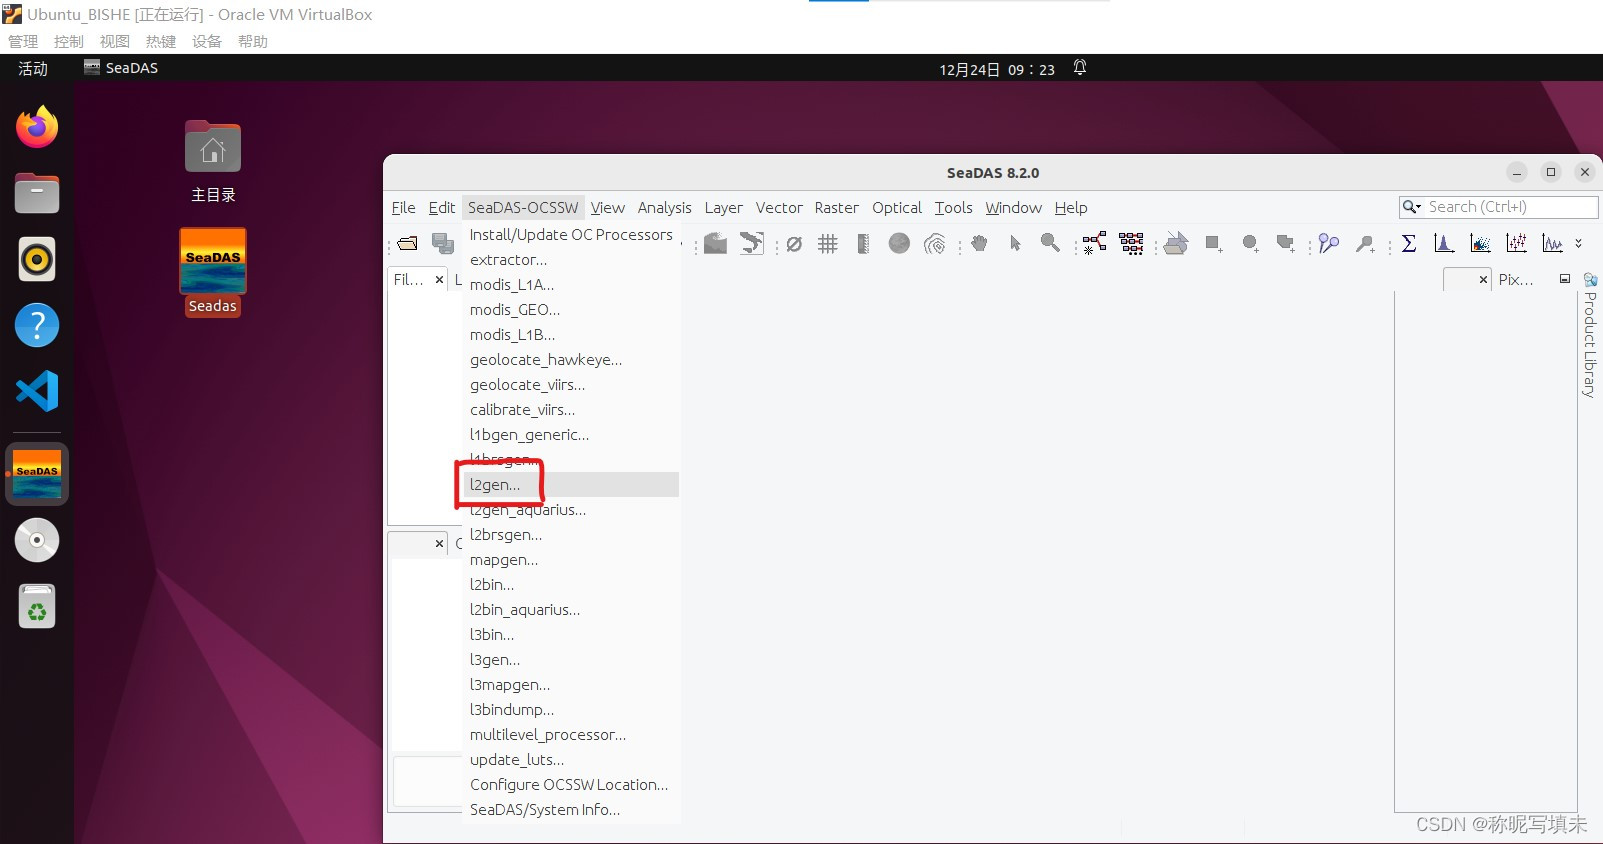Toggle the Graticule grid overlay icon
The width and height of the screenshot is (1603, 844).
(828, 243)
